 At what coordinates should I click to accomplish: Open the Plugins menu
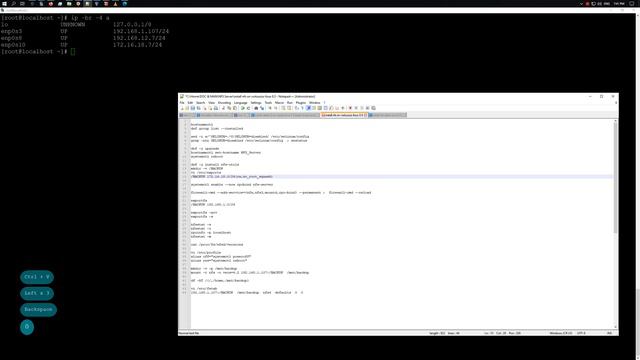300,103
